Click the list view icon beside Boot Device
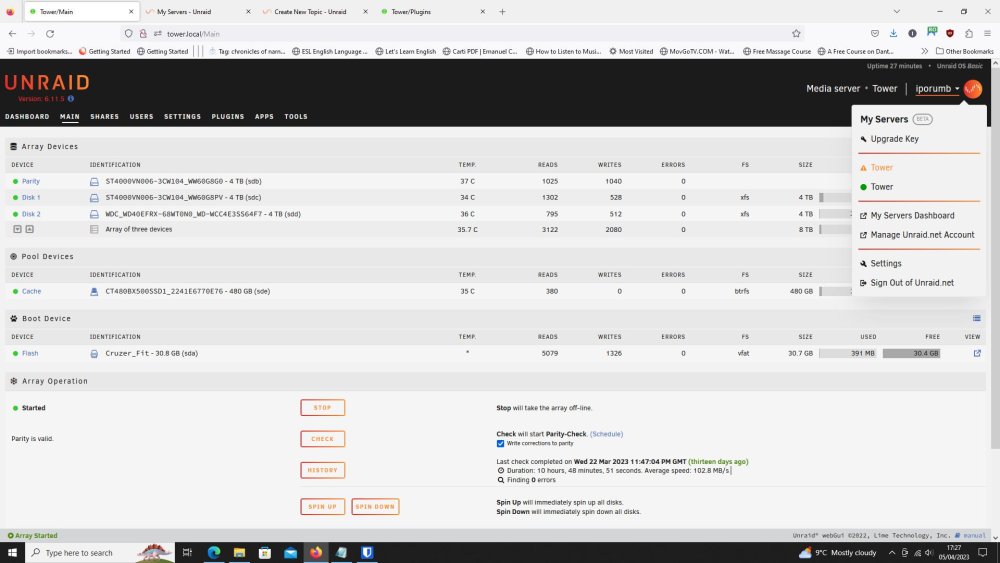1000x563 pixels. (x=976, y=318)
